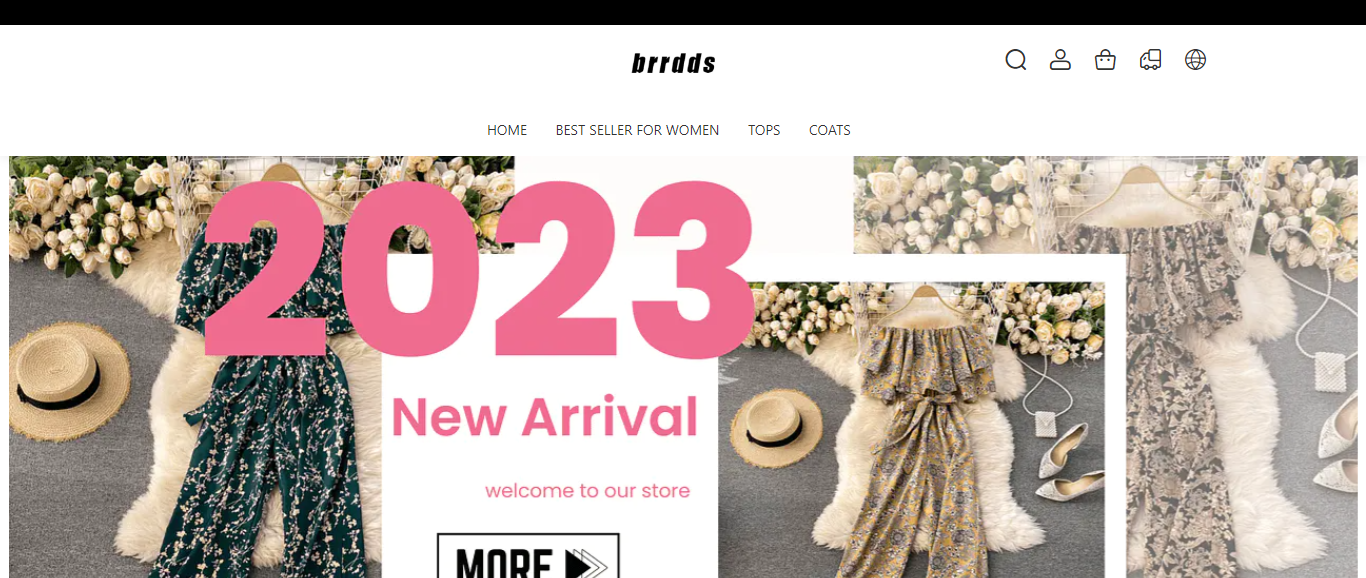Click the New Arrival banner heading

pyautogui.click(x=545, y=417)
